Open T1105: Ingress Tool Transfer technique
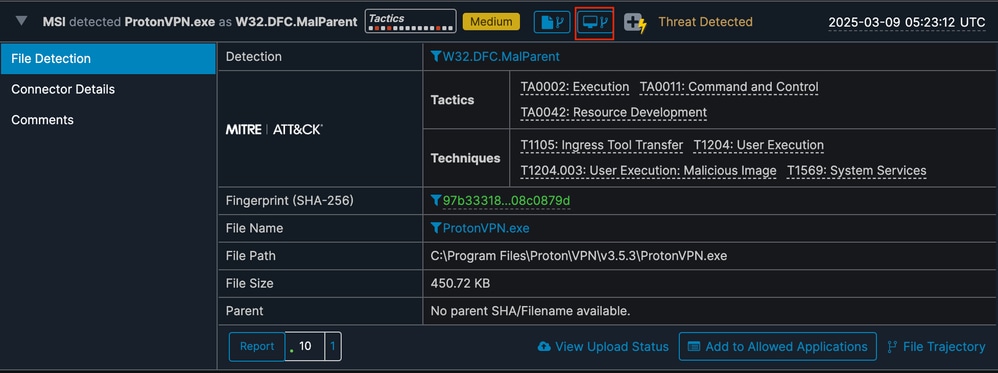Viewport: 998px width, 373px height. (x=601, y=145)
